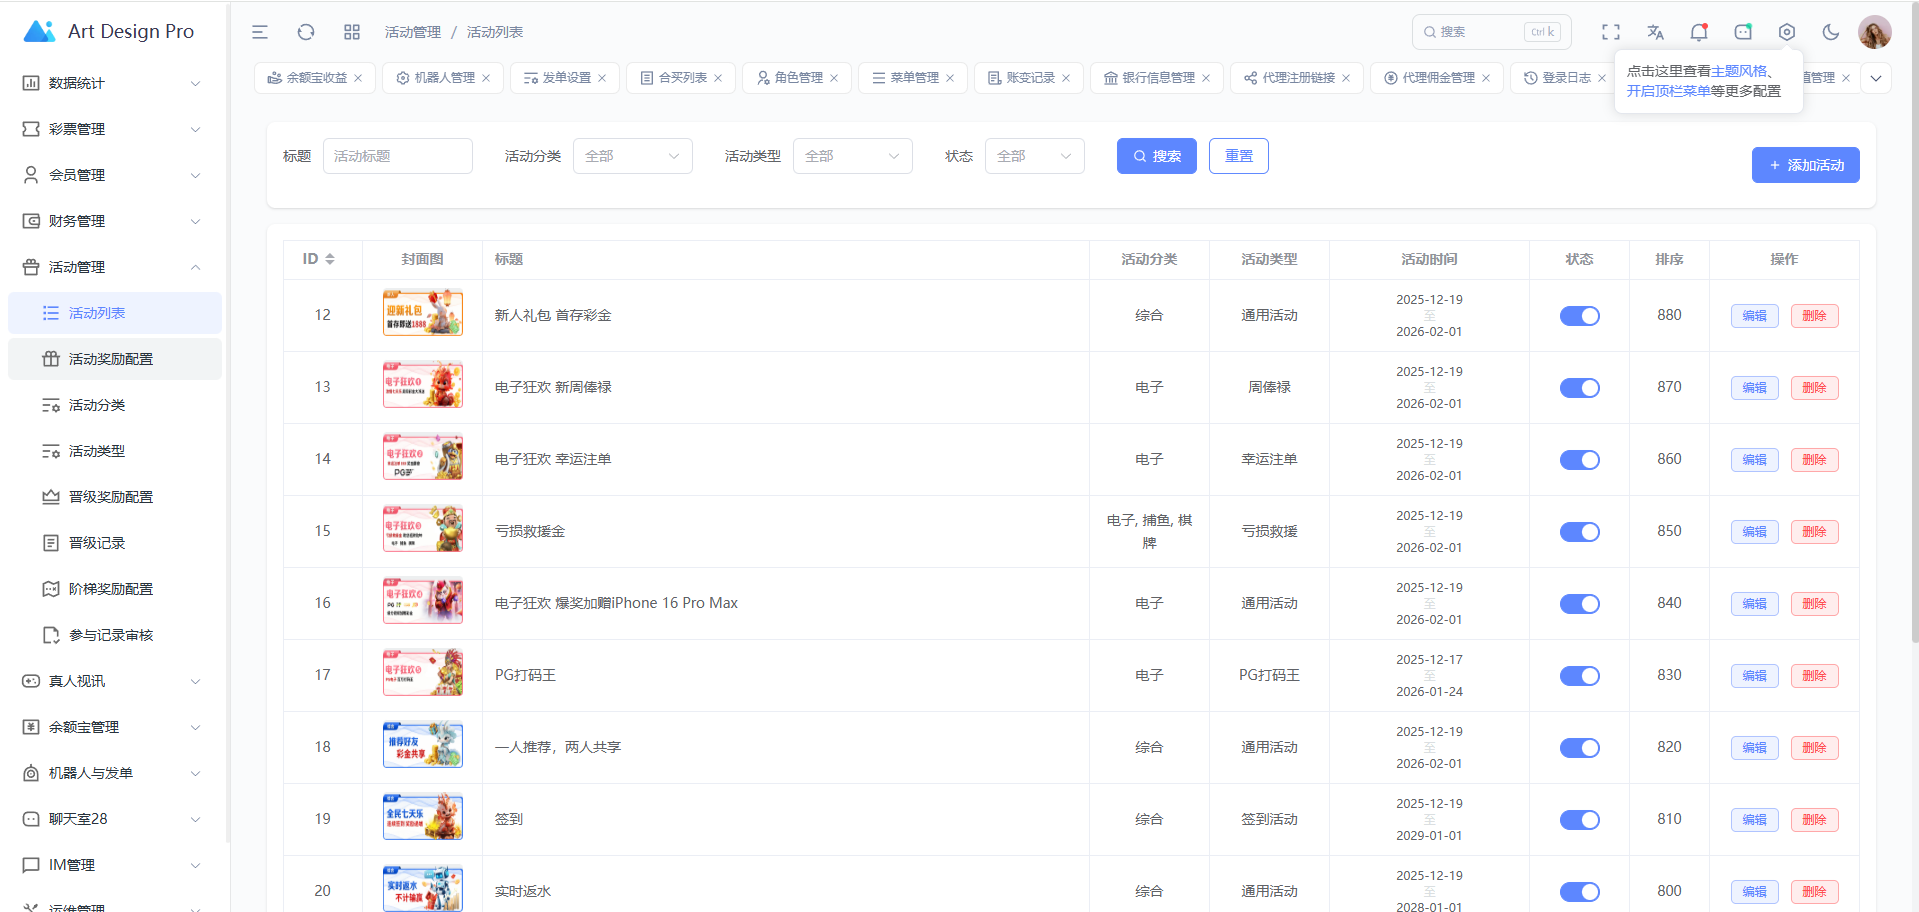Screen dimensions: 1919x912
Task: Toggle status switch for 签到 activity
Action: click(1579, 820)
